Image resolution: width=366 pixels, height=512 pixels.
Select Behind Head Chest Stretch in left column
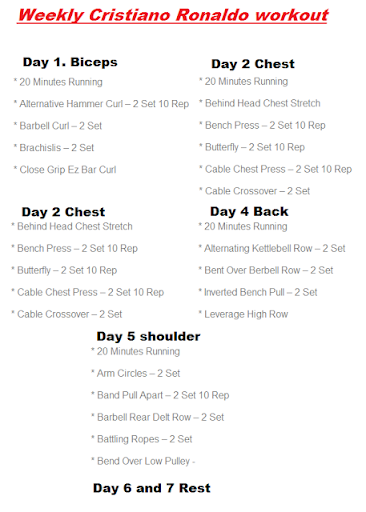tap(72, 226)
